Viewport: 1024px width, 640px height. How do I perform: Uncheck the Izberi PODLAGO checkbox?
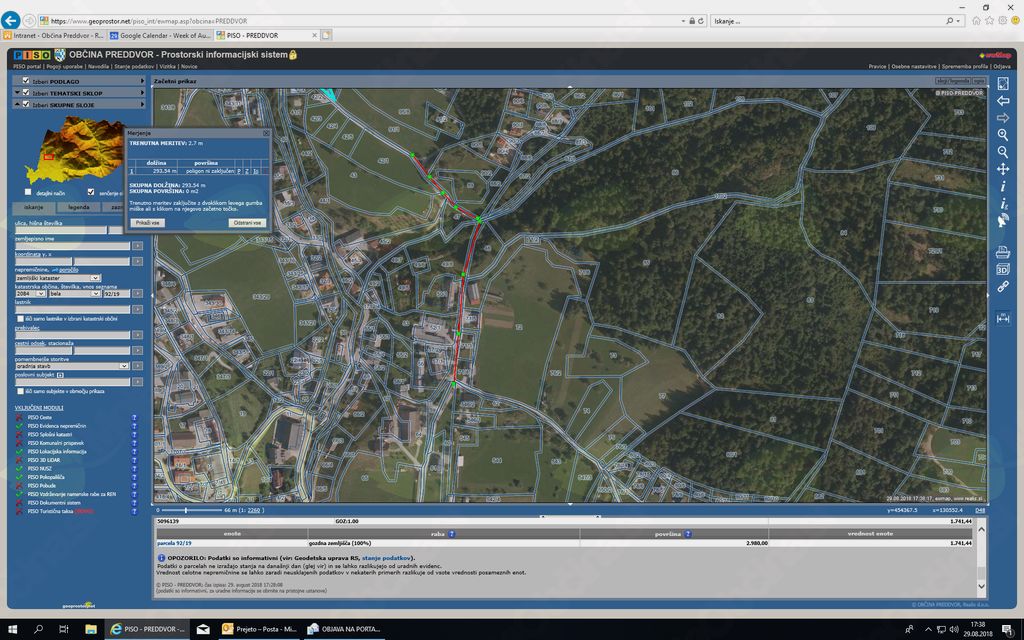click(25, 81)
